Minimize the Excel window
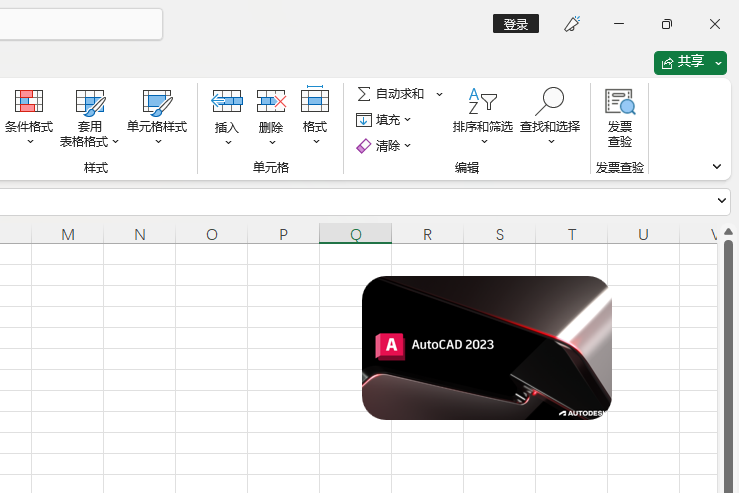 pos(619,24)
